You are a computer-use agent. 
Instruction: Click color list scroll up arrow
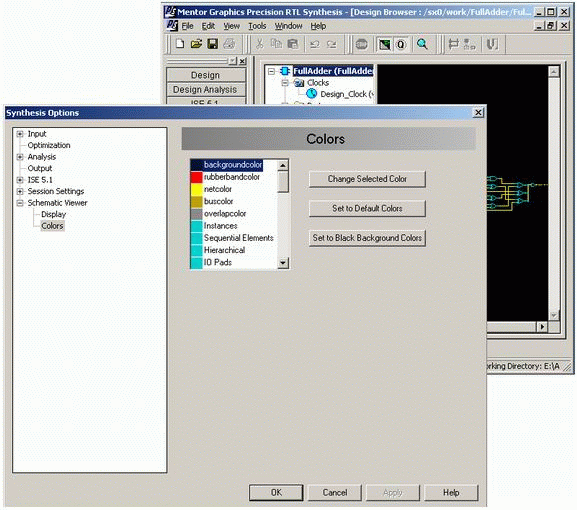click(x=283, y=165)
